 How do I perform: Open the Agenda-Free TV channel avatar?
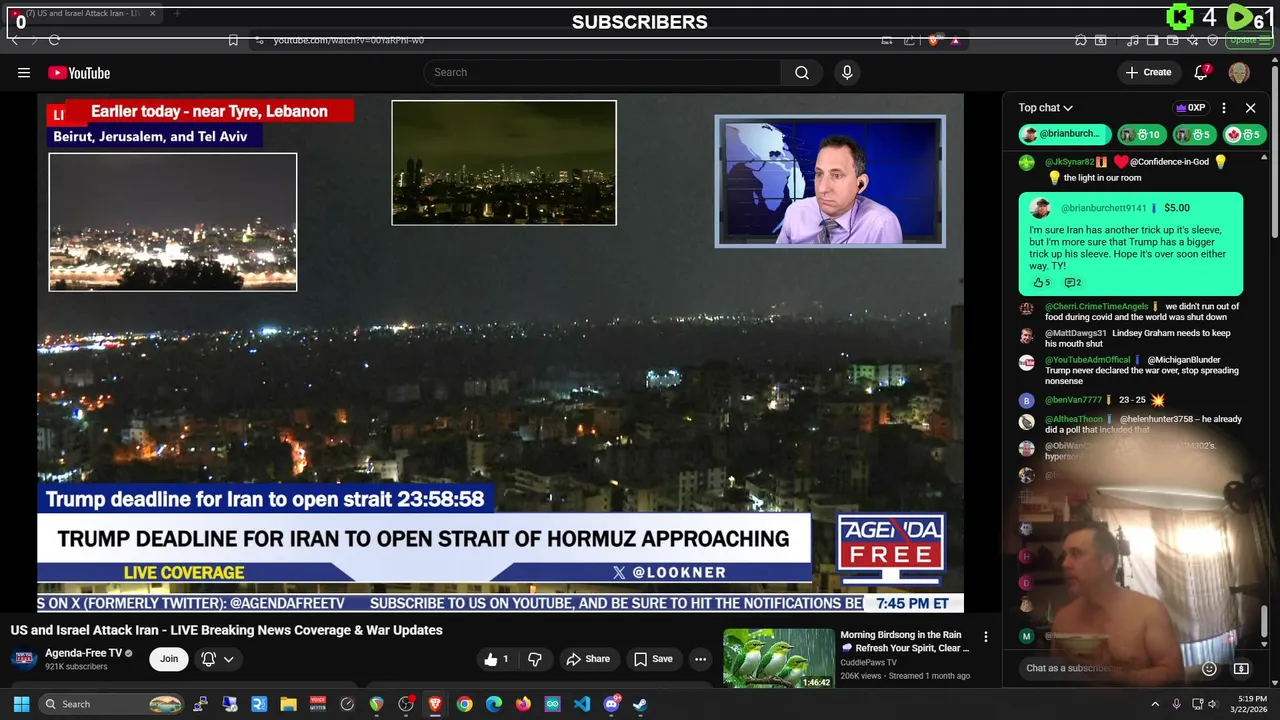point(24,659)
